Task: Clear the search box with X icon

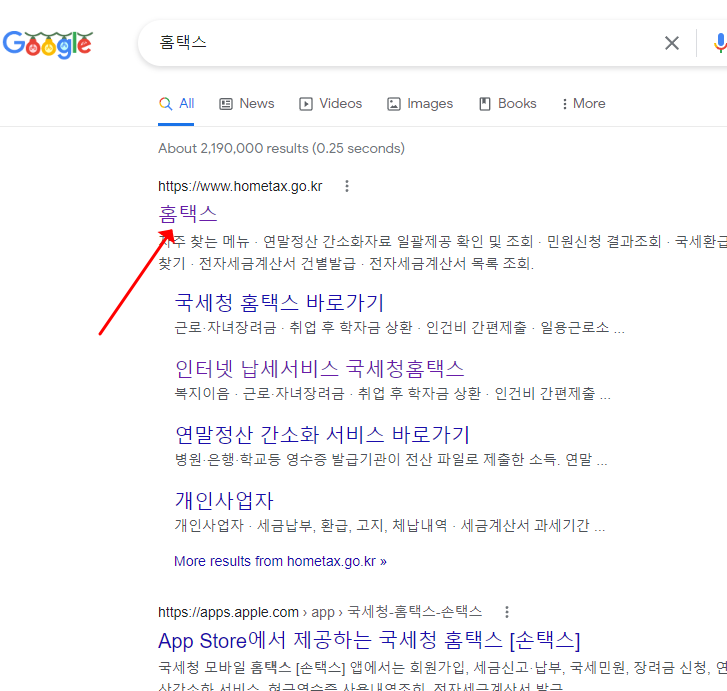Action: point(671,43)
